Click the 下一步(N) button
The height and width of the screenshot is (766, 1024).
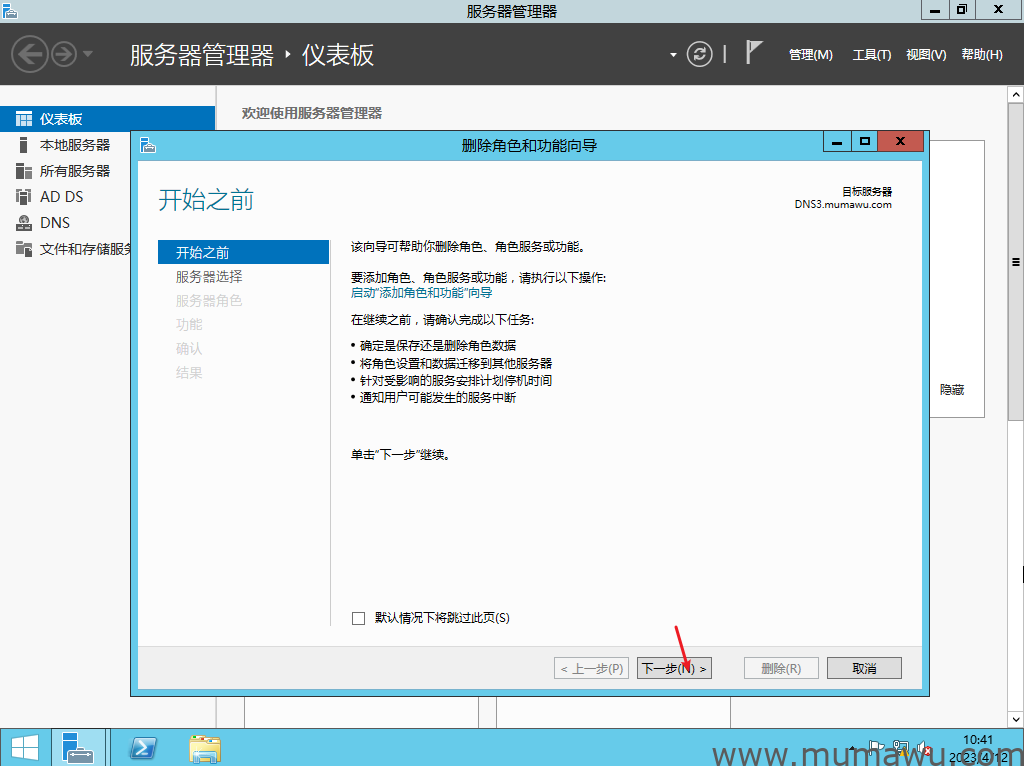click(x=674, y=667)
